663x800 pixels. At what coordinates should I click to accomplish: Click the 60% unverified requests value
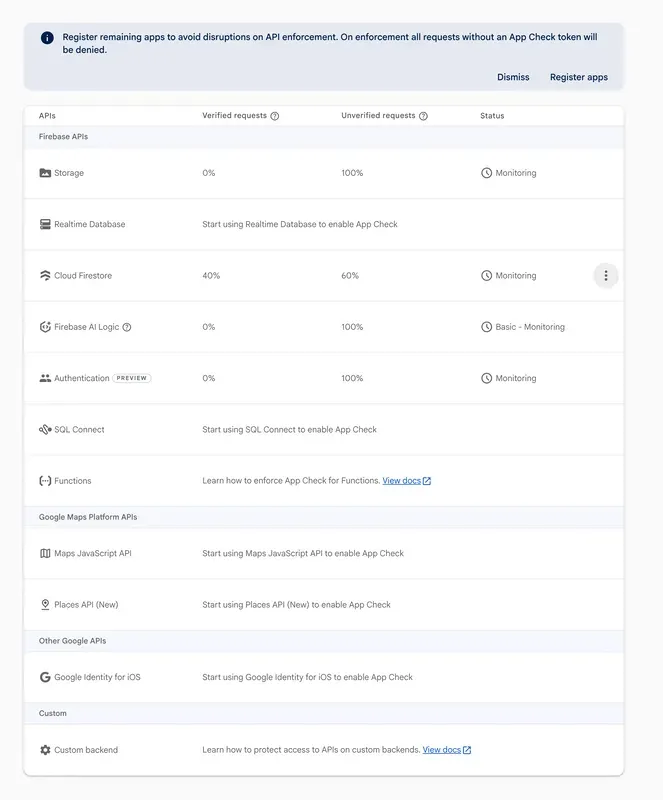tap(350, 276)
